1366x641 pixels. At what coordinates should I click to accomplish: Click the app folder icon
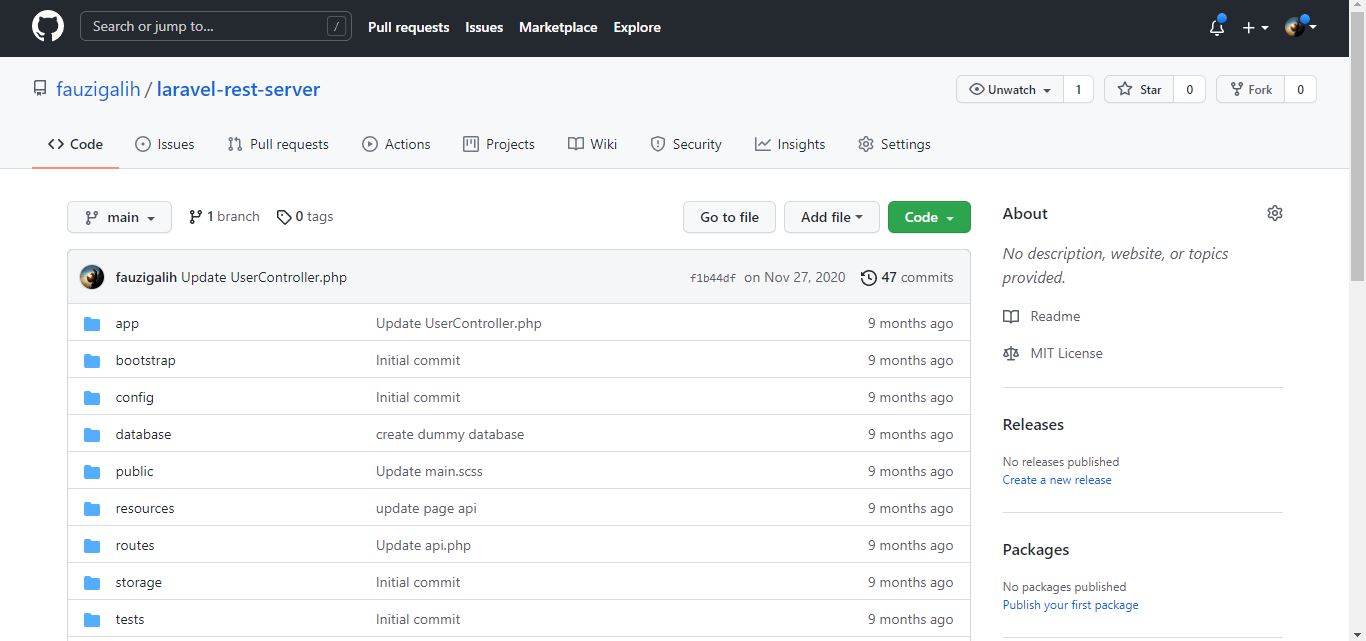(92, 323)
